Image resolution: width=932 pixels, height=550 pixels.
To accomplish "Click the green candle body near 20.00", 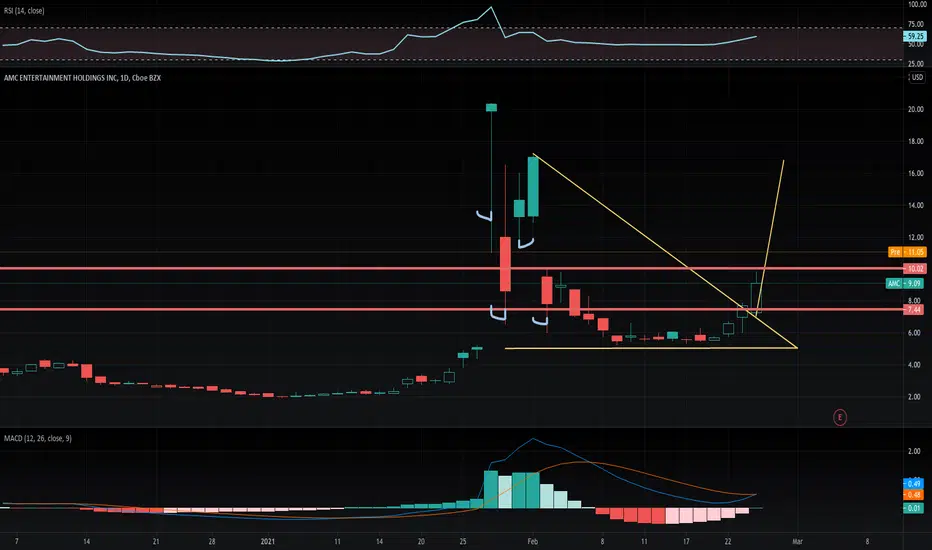I will (x=492, y=108).
